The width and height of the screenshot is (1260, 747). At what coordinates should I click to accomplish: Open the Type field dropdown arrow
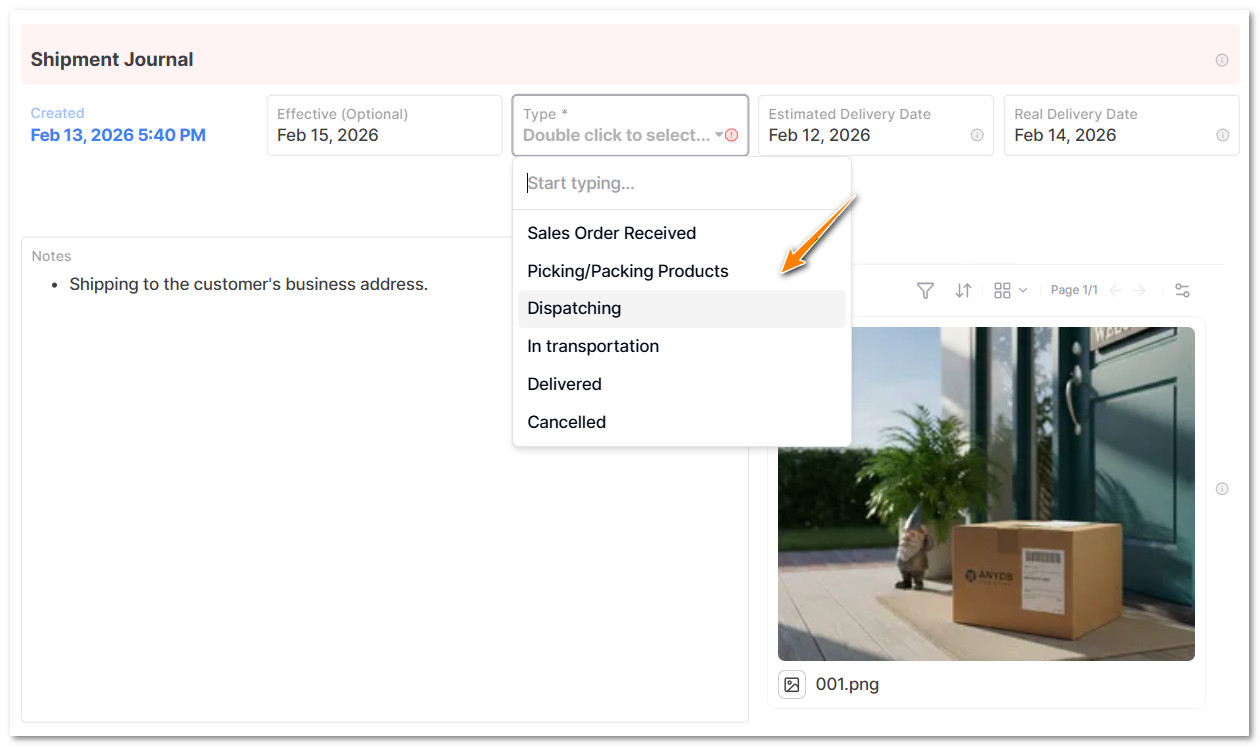tap(719, 135)
